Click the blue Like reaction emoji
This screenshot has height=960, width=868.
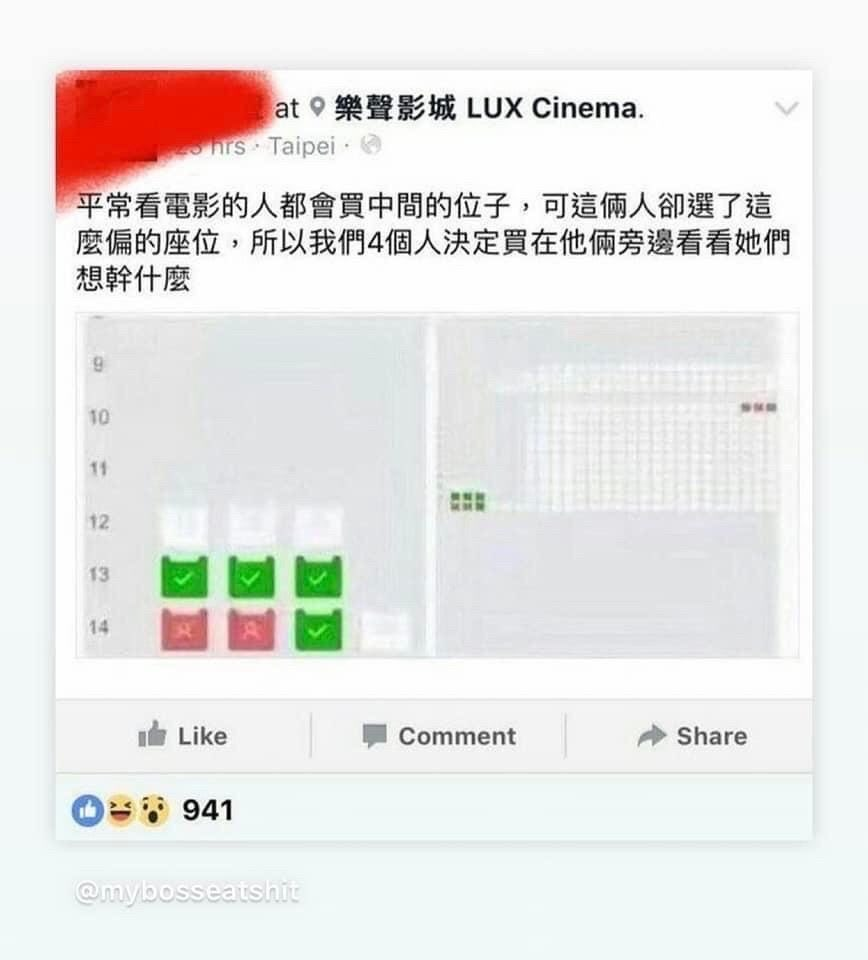[88, 811]
